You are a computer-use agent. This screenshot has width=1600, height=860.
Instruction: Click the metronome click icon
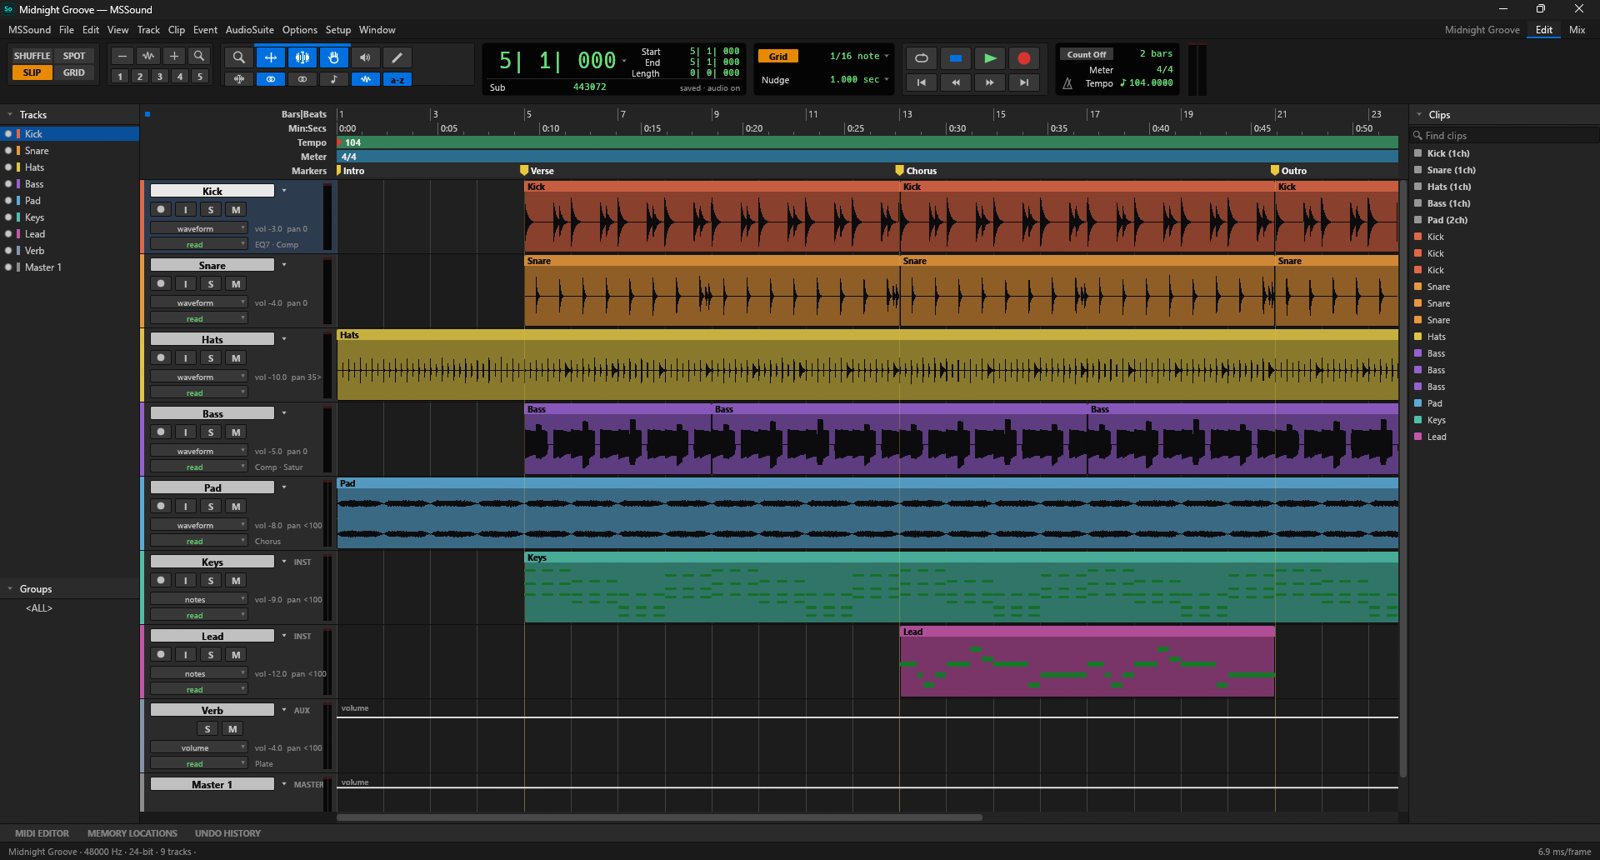(x=1067, y=83)
